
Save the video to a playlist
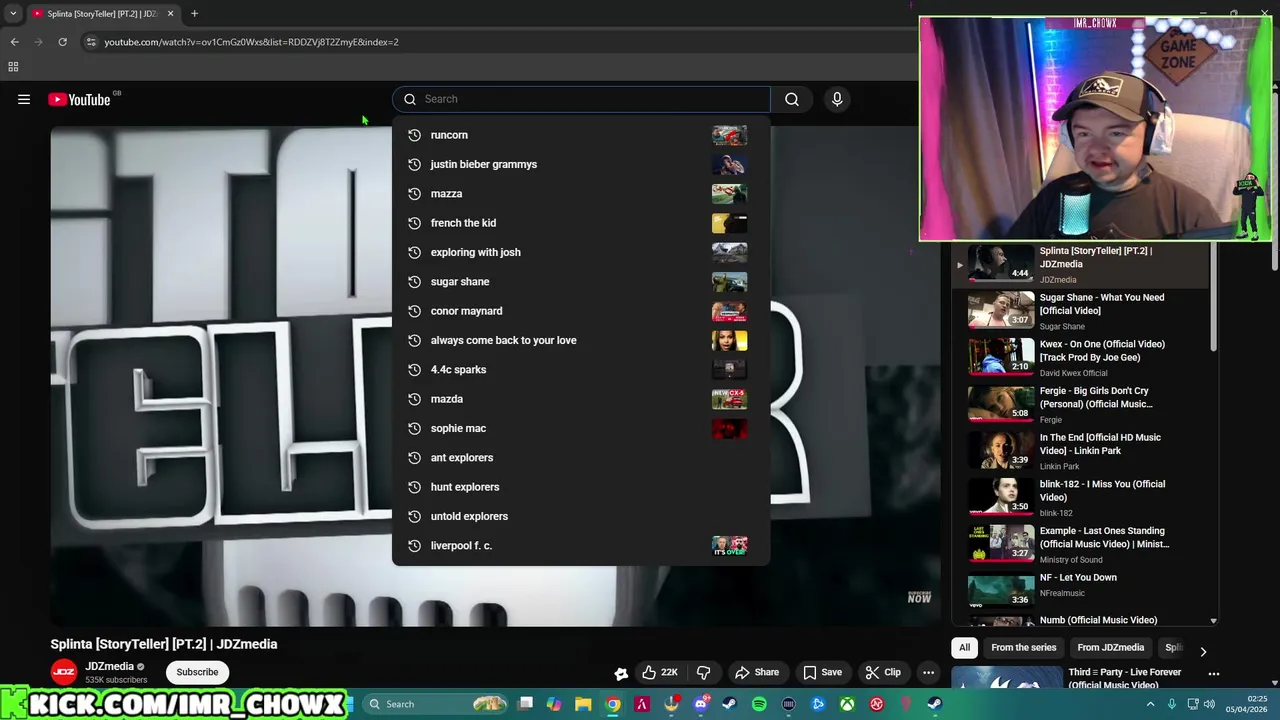point(823,672)
